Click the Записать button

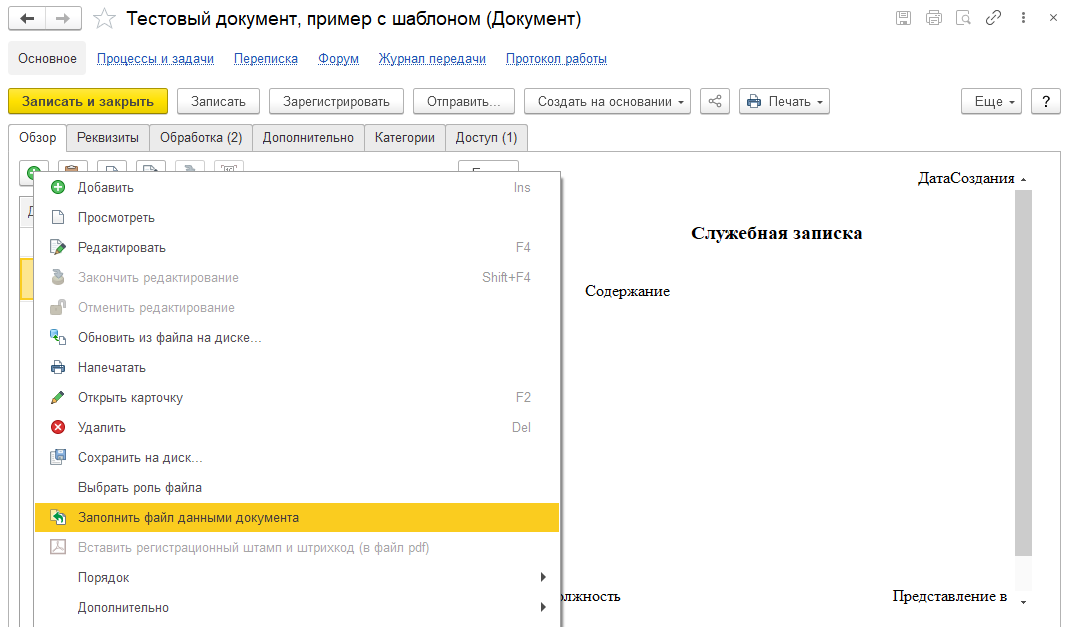[x=218, y=101]
